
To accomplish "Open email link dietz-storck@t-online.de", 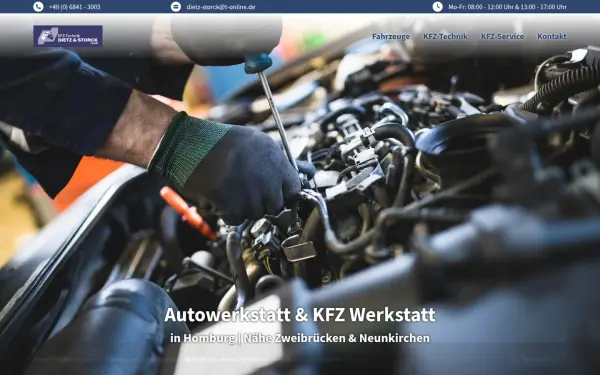I will (221, 7).
